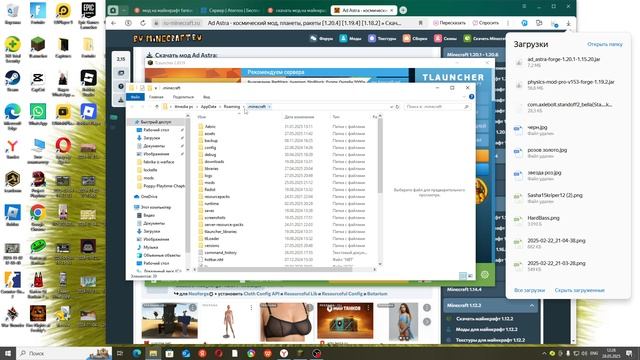Viewport: 640px width, 360px height.
Task: Click the browser downloads arrow icon
Action: pos(568,23)
